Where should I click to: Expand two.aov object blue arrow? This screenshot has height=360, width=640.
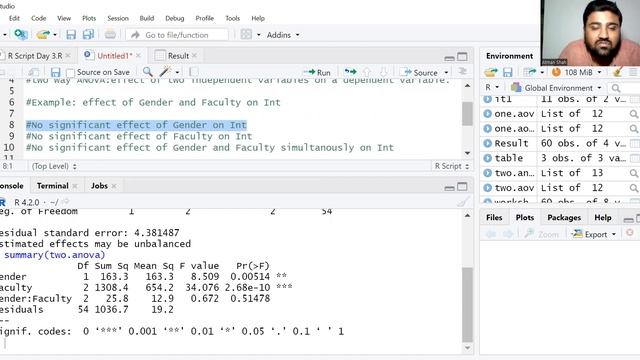487,188
